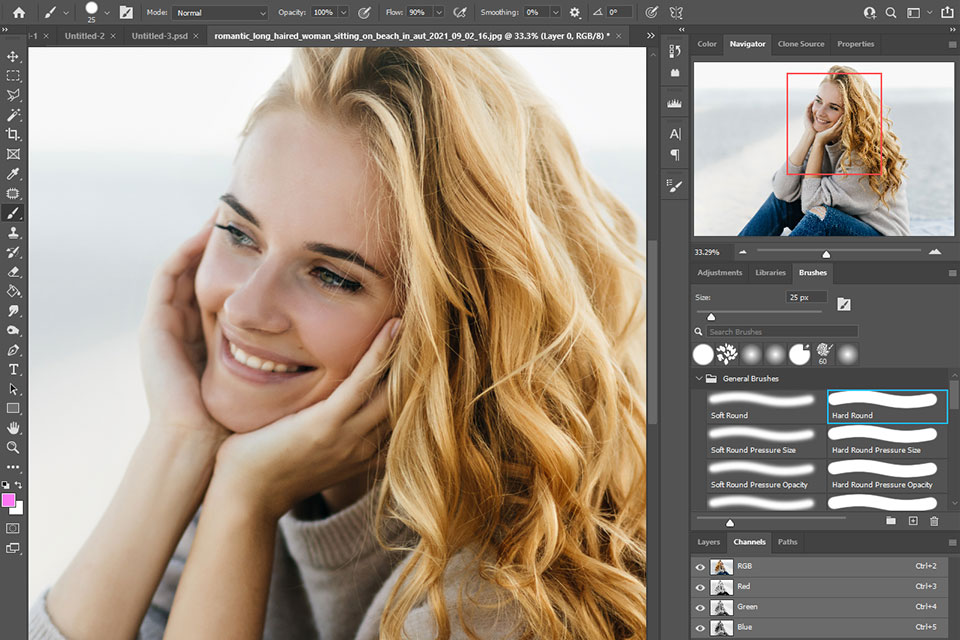960x640 pixels.
Task: Select the Rectangle shape tool
Action: (13, 408)
